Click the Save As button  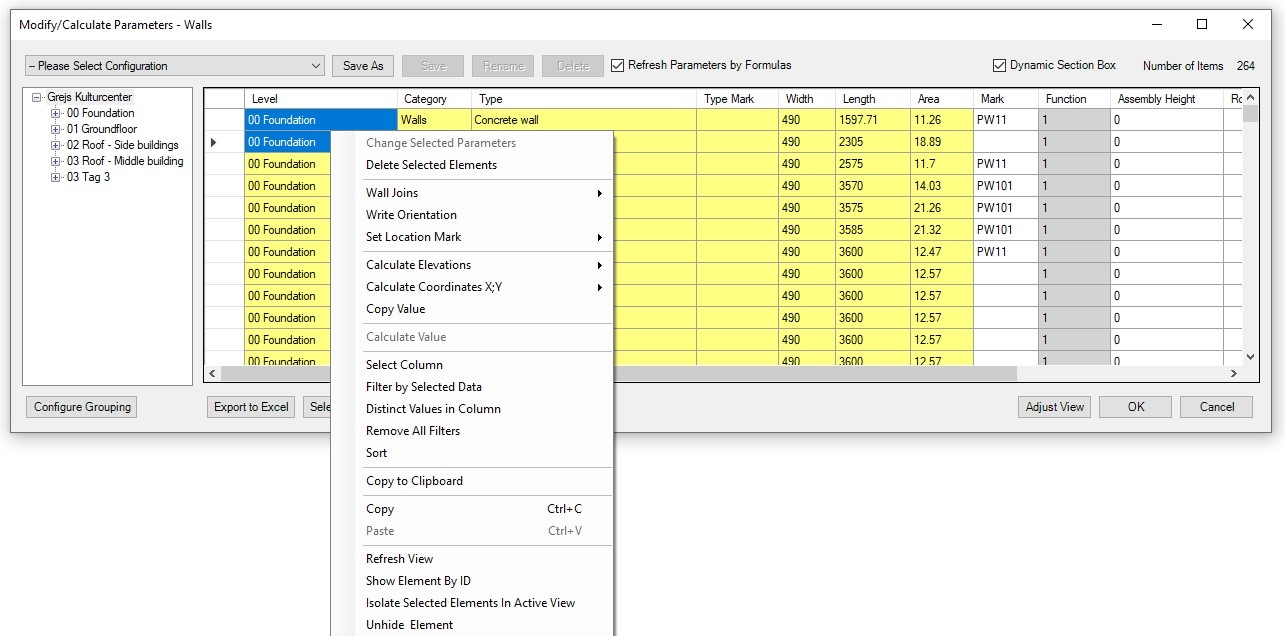coord(362,66)
